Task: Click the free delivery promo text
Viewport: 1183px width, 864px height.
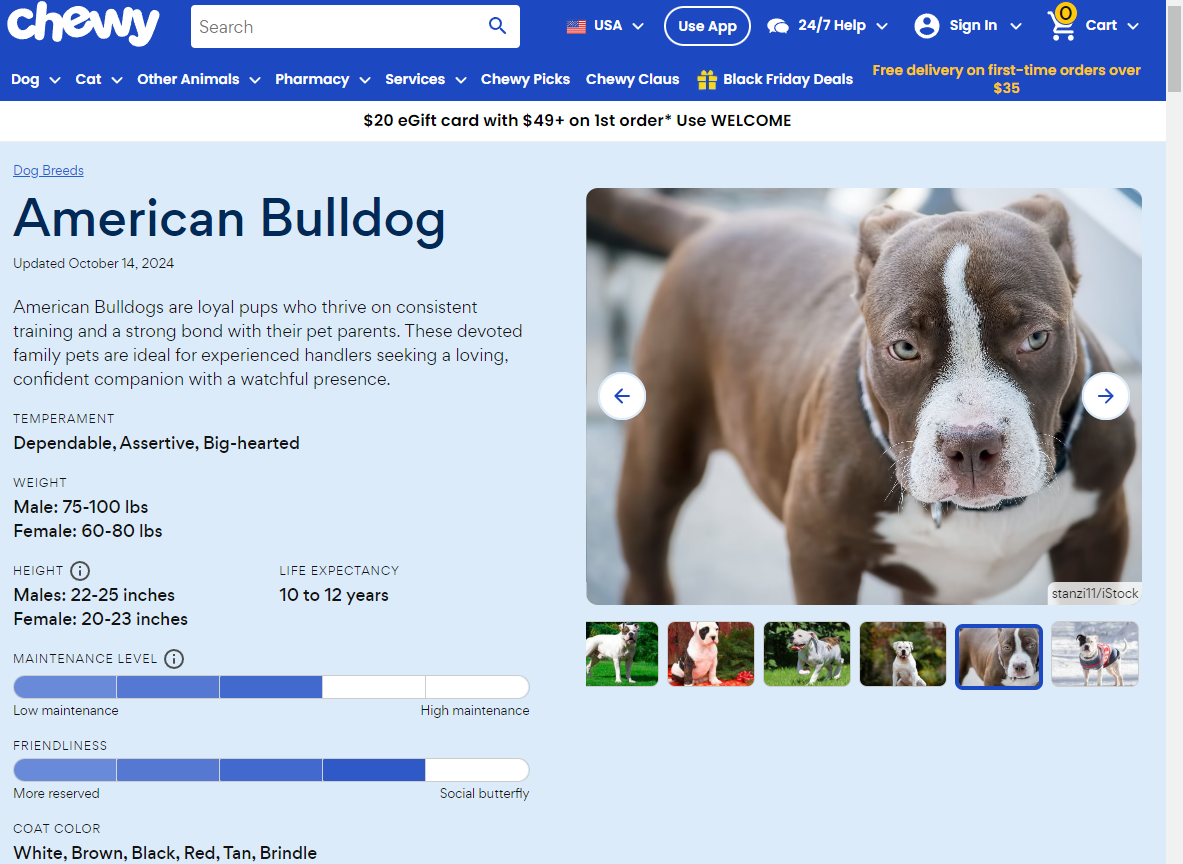Action: [x=1006, y=79]
